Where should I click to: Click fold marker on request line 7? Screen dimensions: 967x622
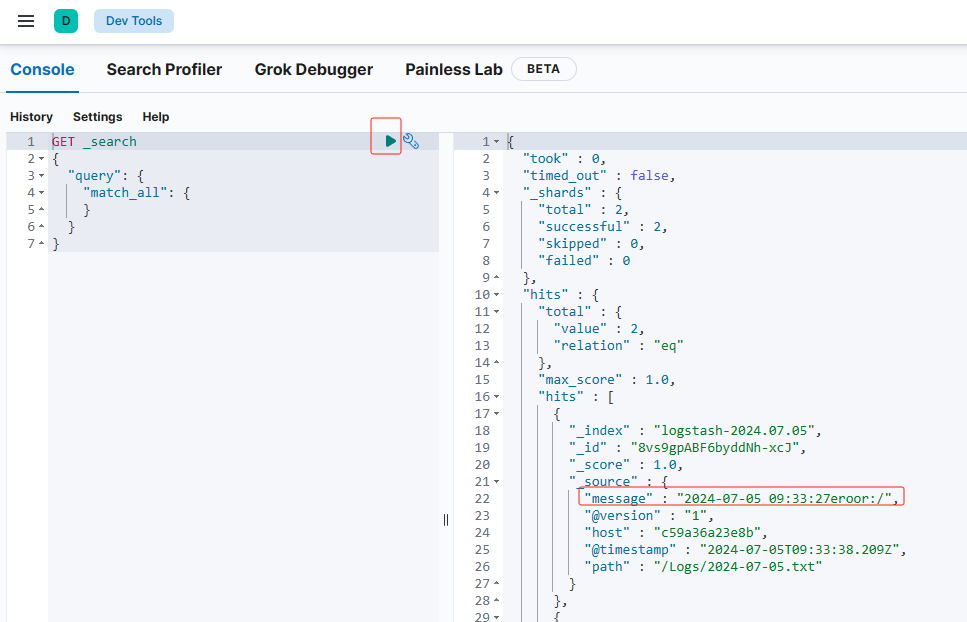(x=41, y=243)
